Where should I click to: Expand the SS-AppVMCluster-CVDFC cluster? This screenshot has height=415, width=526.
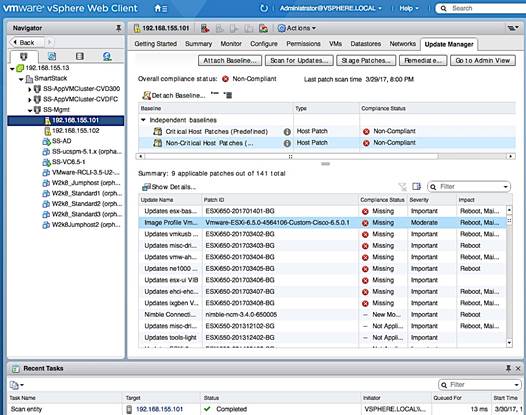[x=30, y=100]
